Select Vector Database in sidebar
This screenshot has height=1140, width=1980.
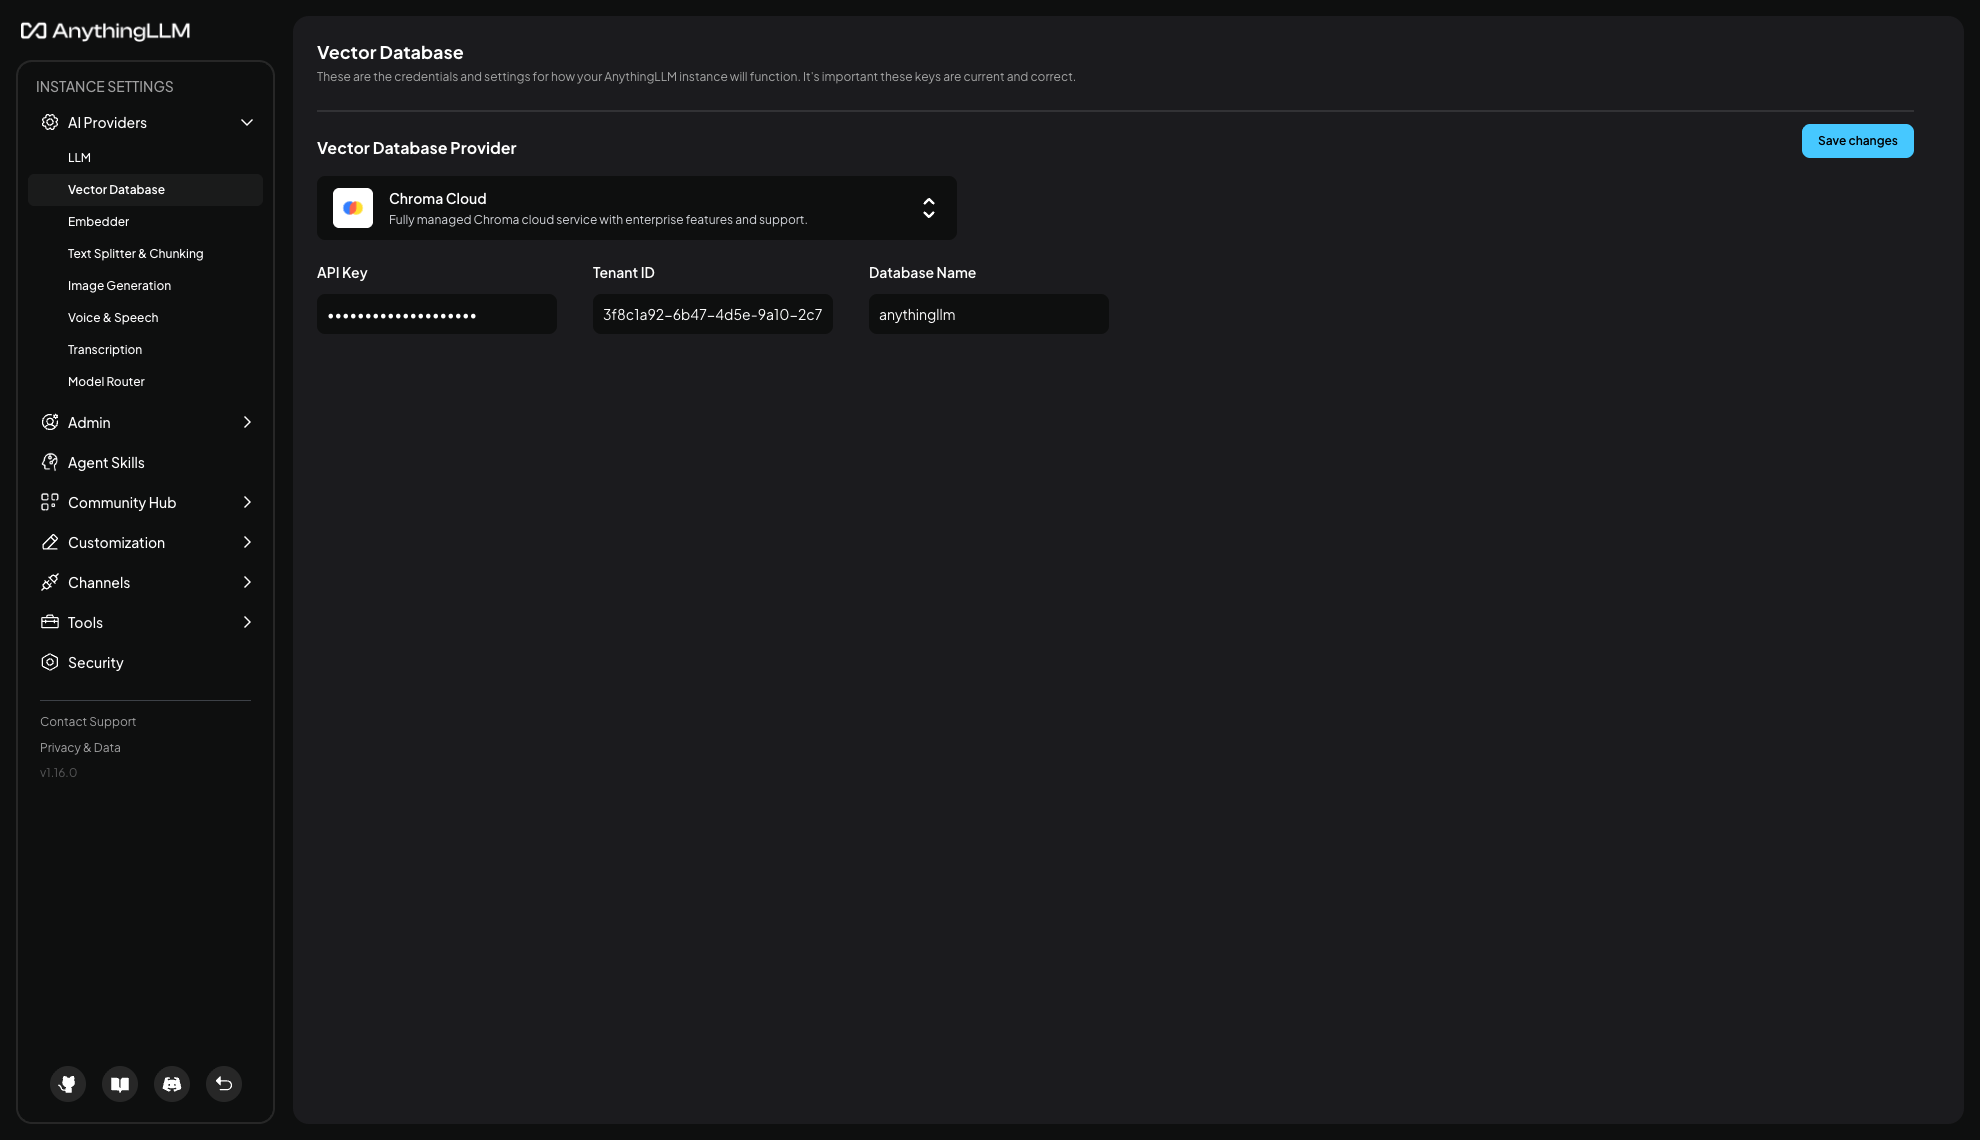pos(145,190)
